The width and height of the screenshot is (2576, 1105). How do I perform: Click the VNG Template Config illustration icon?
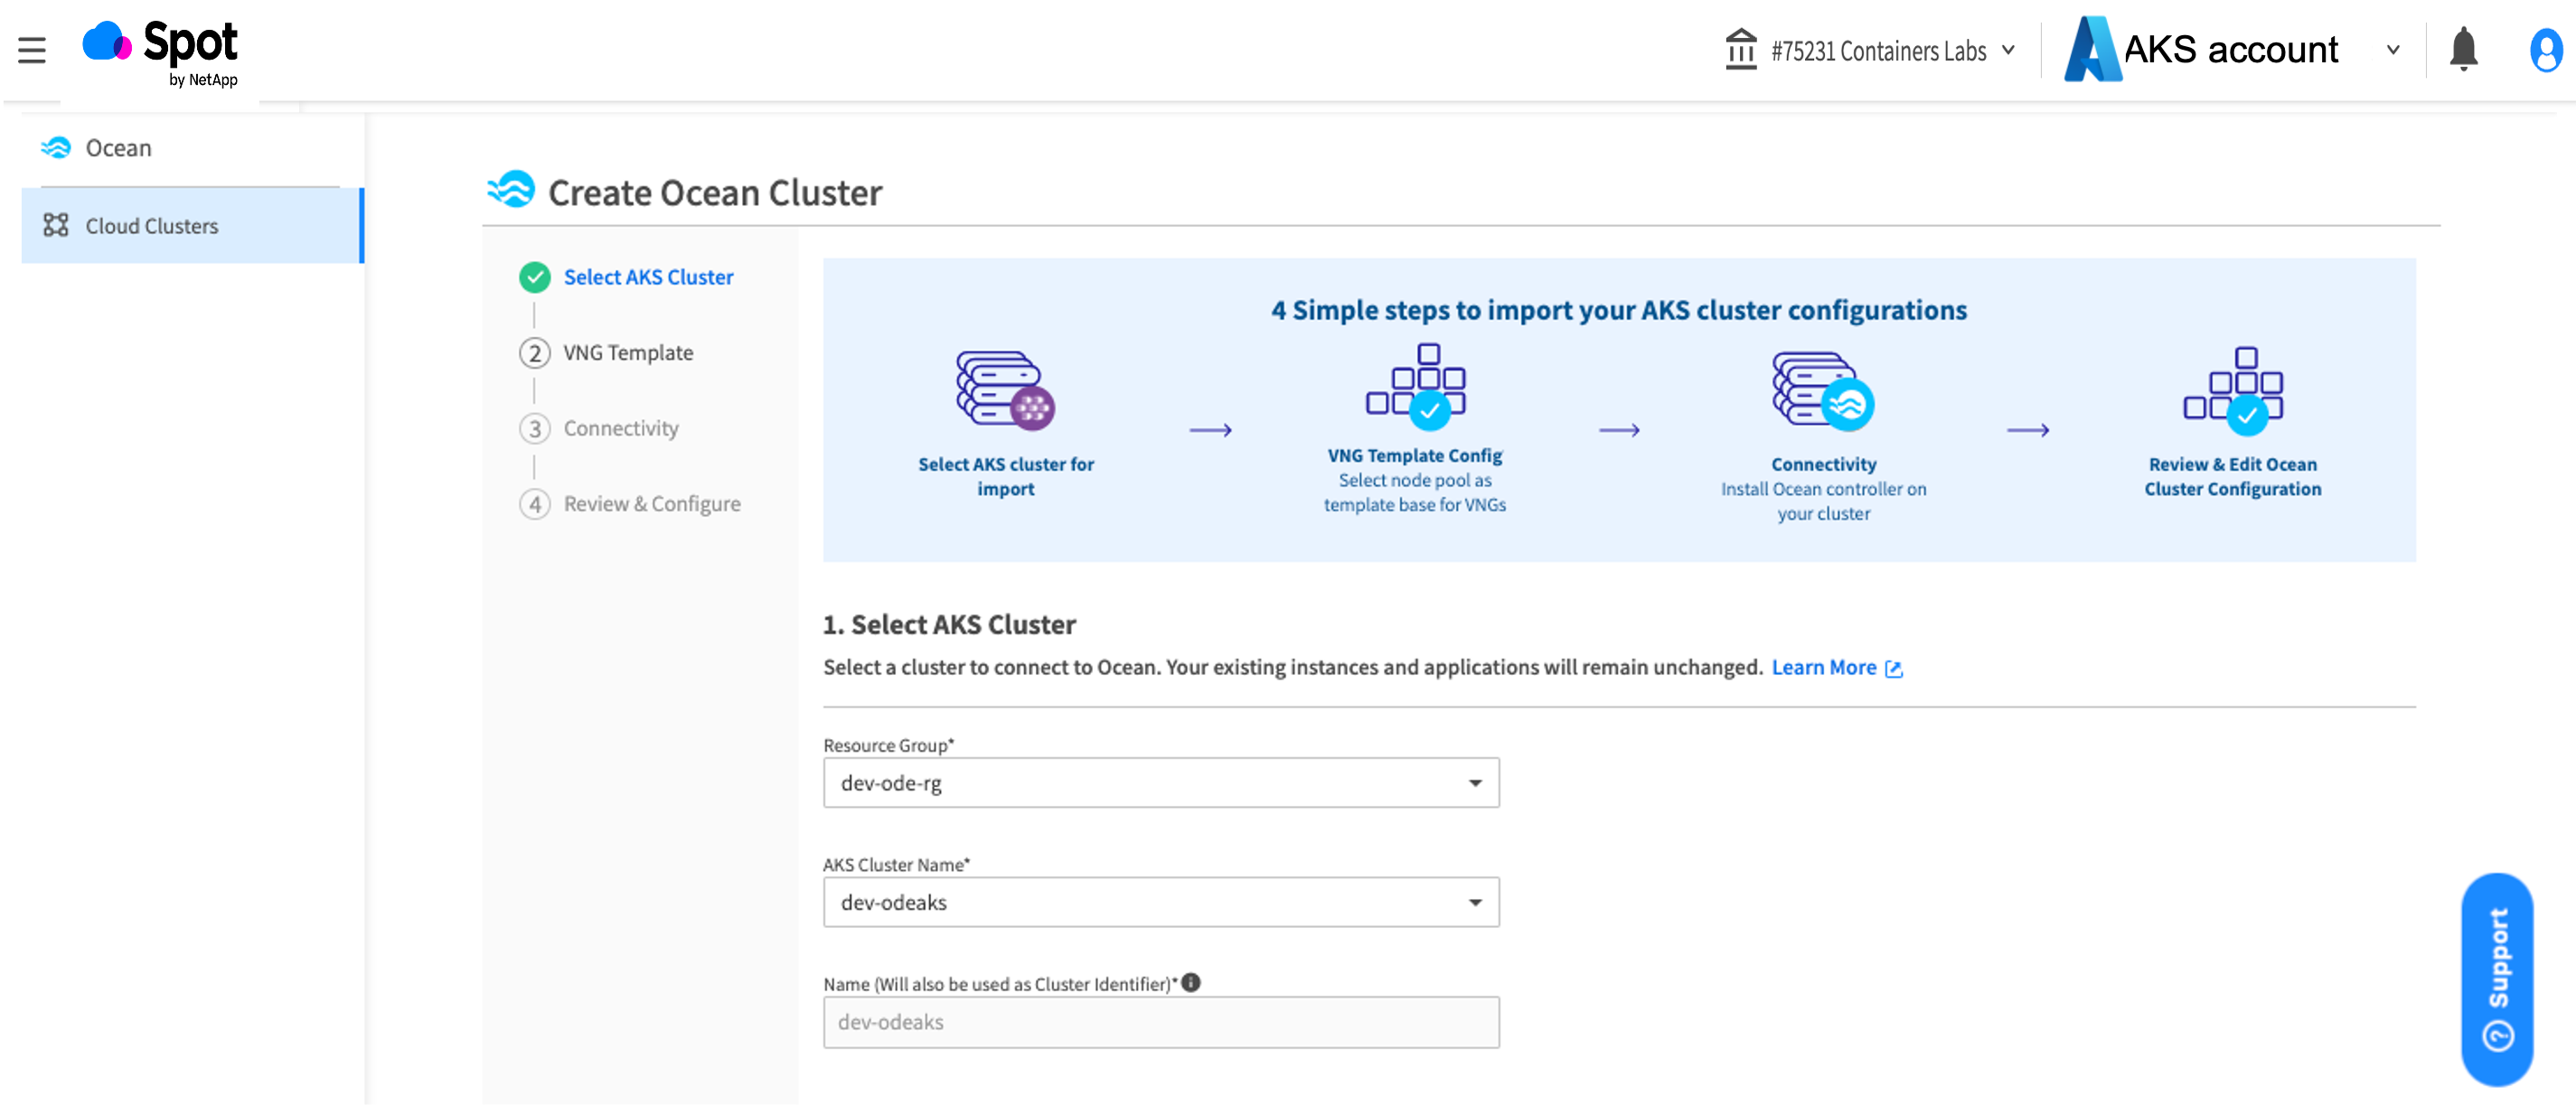(1415, 387)
